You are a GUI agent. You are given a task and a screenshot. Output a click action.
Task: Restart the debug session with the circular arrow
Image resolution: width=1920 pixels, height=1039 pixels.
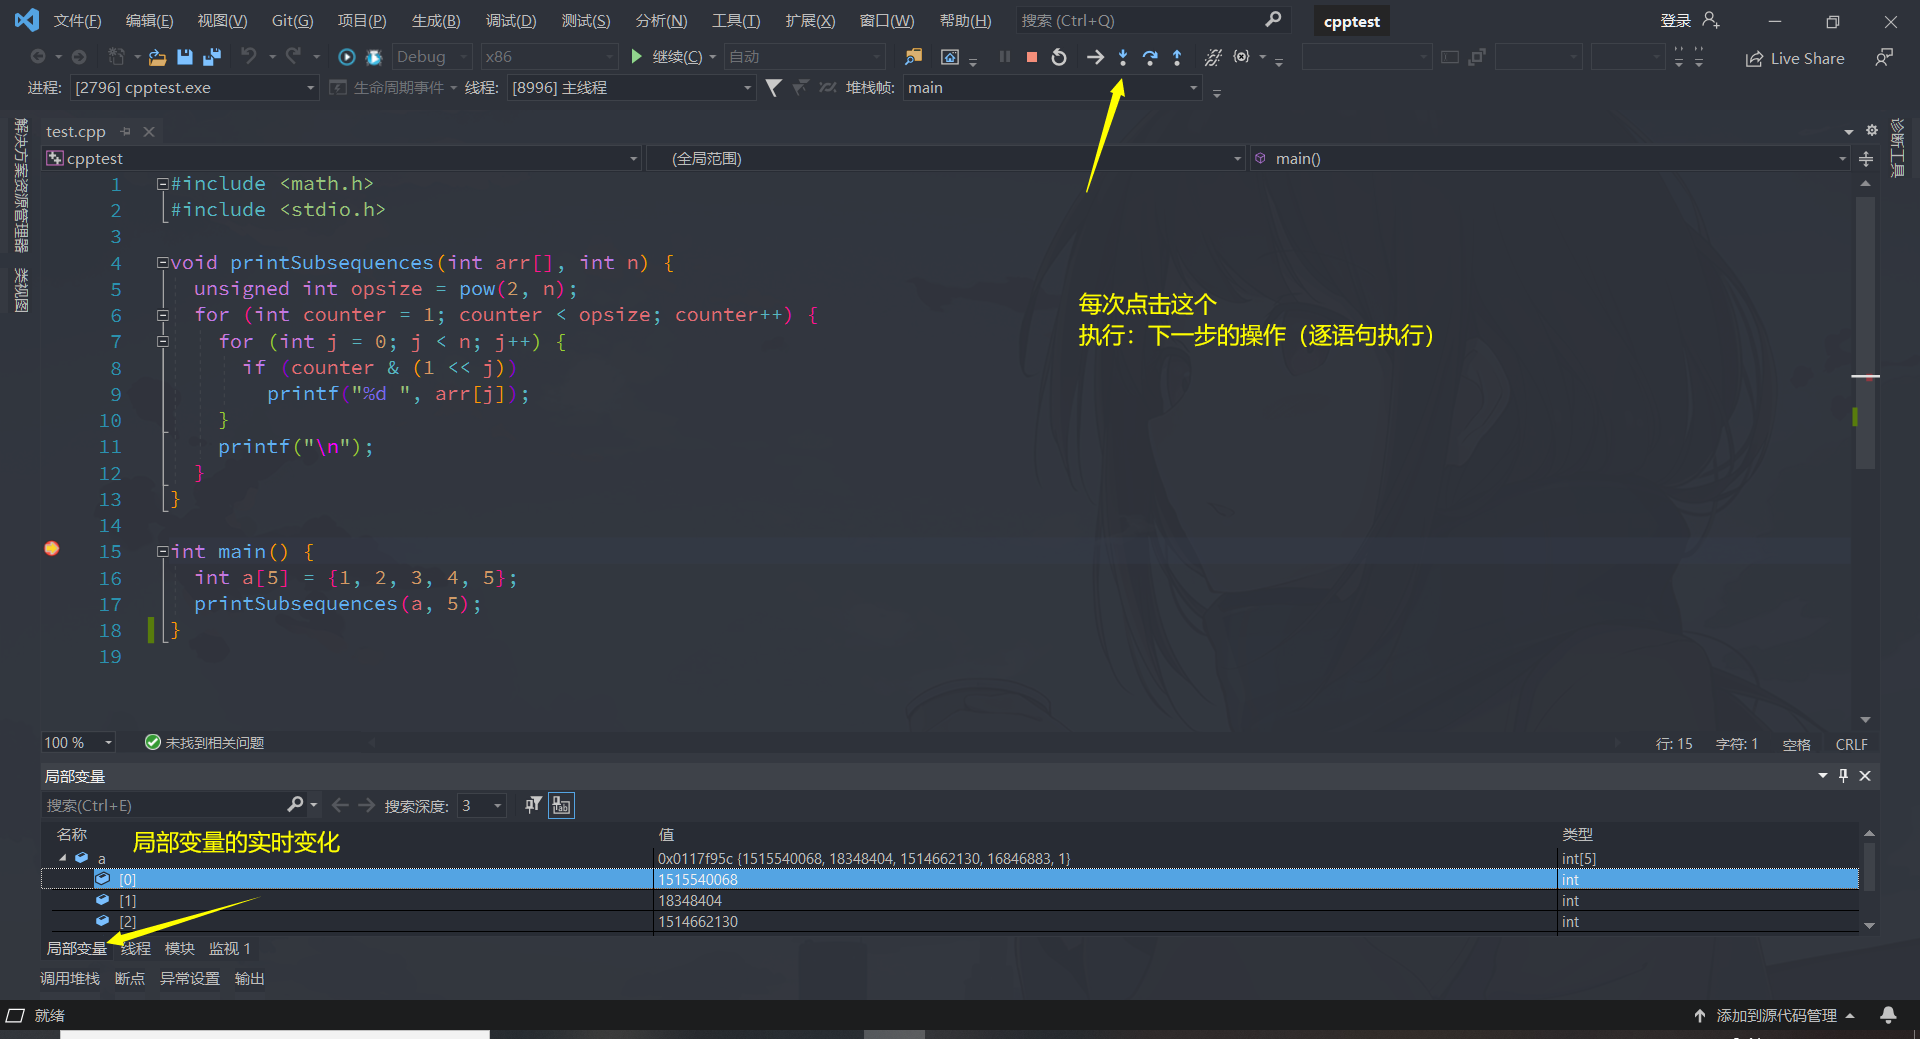point(1059,58)
